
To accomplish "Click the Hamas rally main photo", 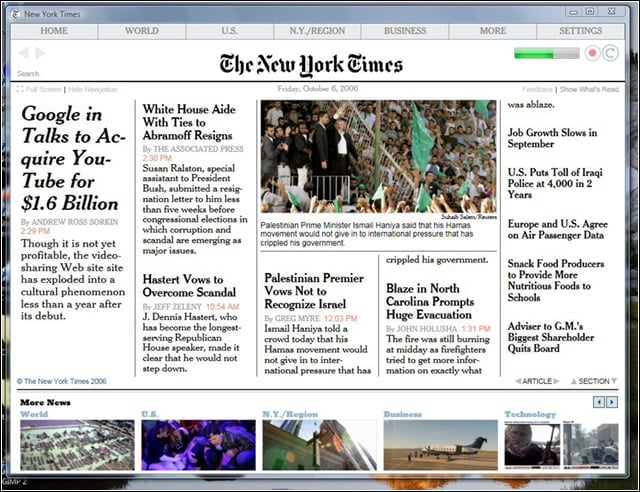I will (x=378, y=156).
